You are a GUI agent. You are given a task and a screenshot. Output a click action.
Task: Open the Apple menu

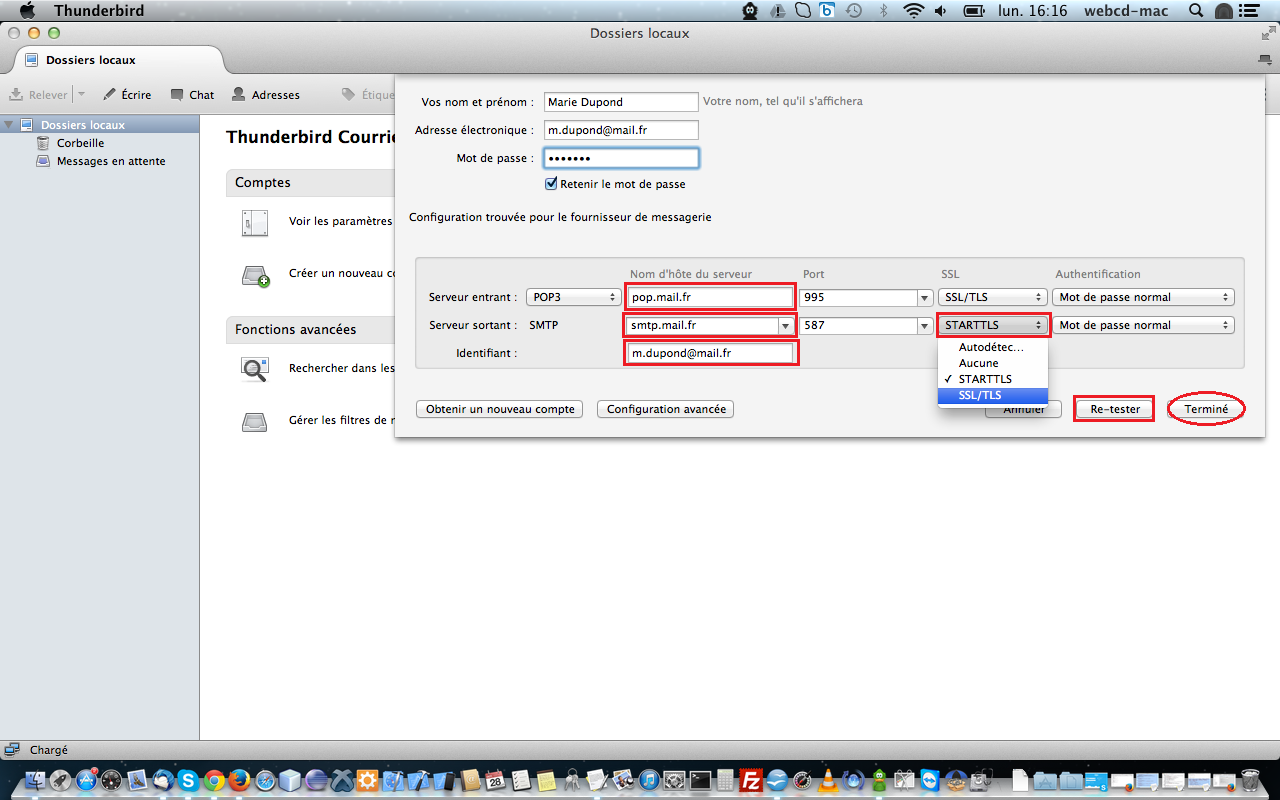tap(27, 11)
